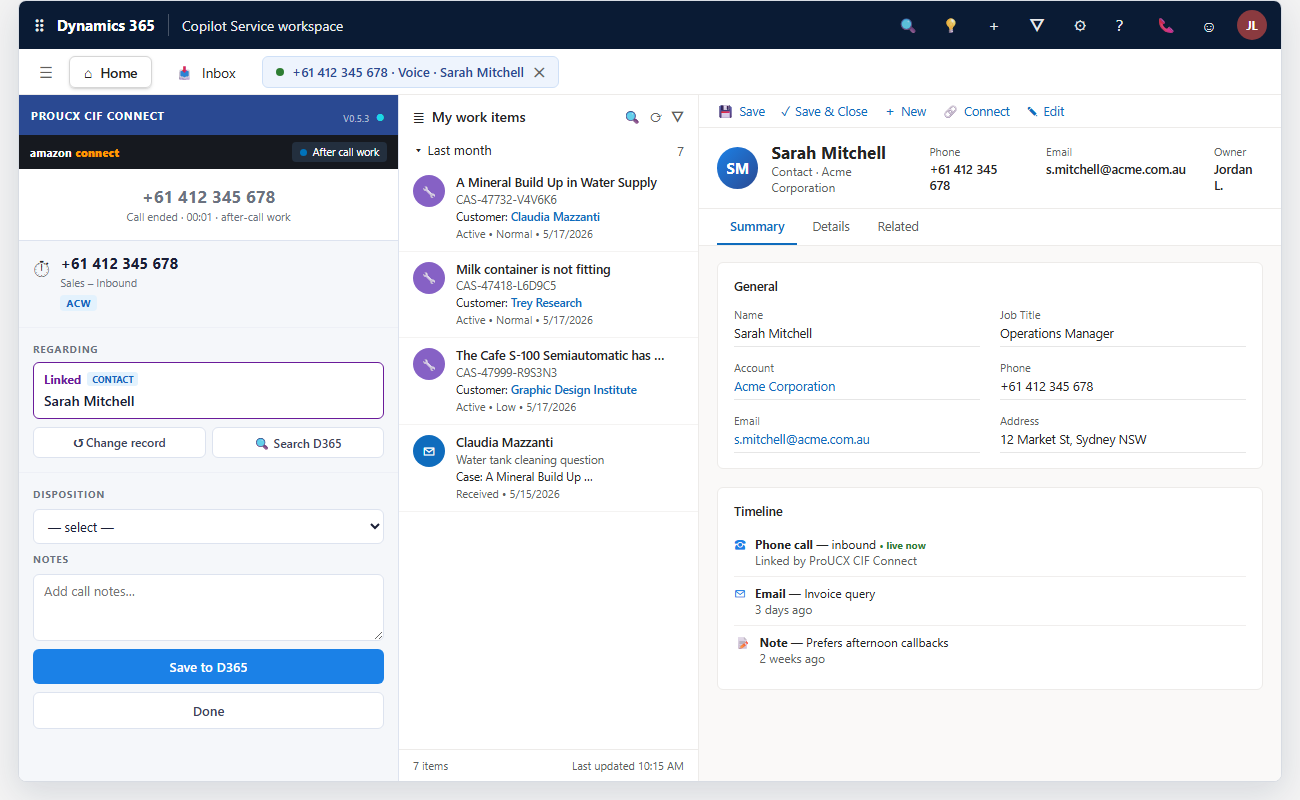Click the linked Sarah Mitchell contact card
1300x800 pixels.
click(208, 390)
